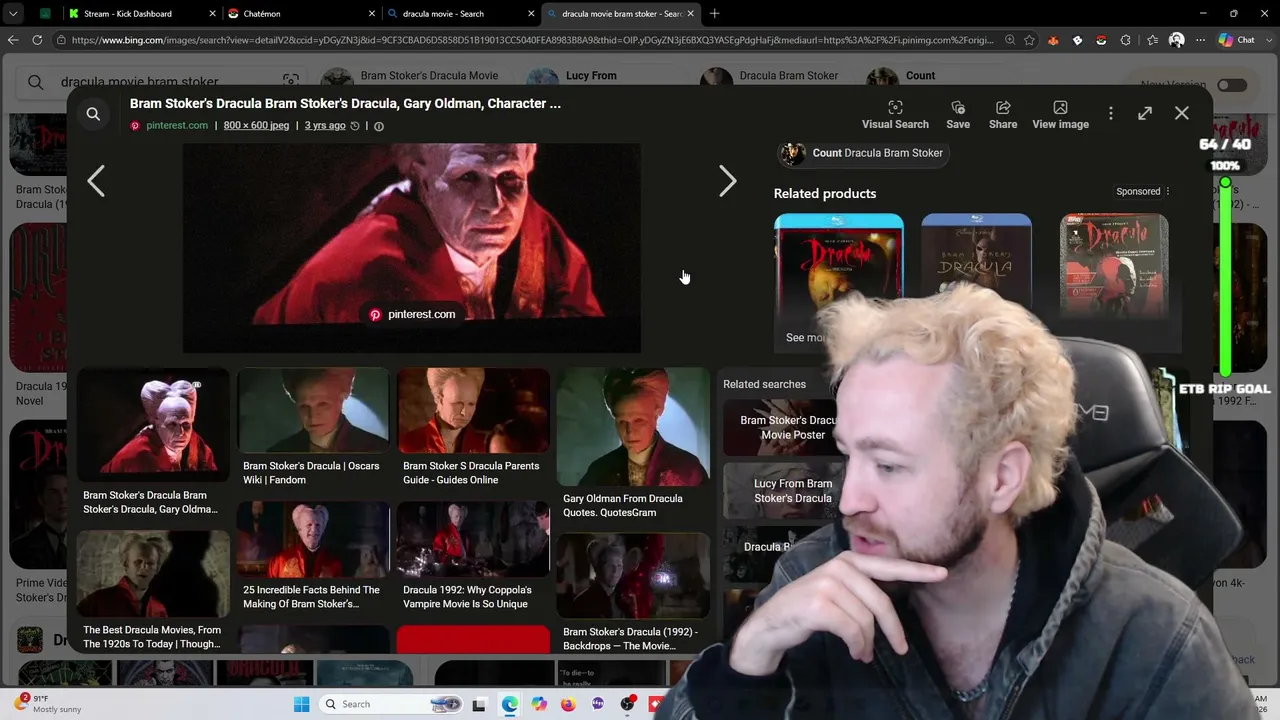Open Copilot from the taskbar
1280x720 pixels.
coord(540,704)
